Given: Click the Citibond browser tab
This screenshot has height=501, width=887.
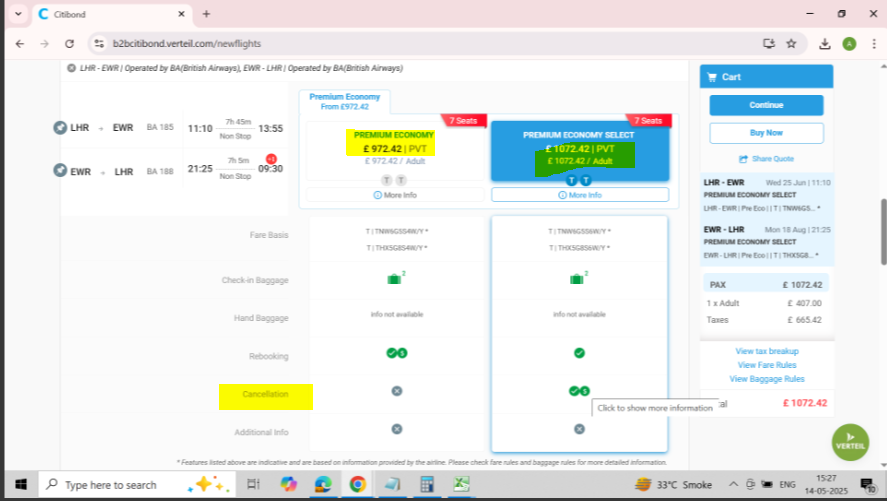Looking at the screenshot, I should [x=100, y=14].
